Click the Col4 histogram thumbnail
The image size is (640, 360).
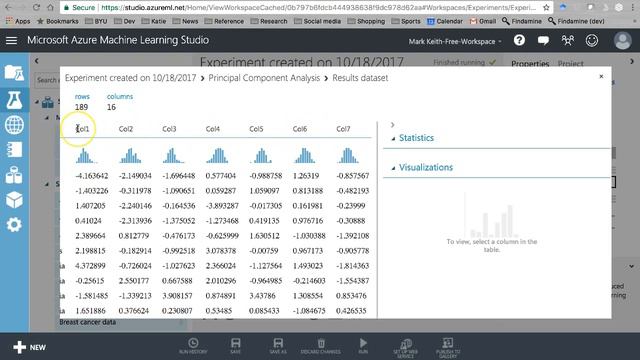pyautogui.click(x=217, y=156)
